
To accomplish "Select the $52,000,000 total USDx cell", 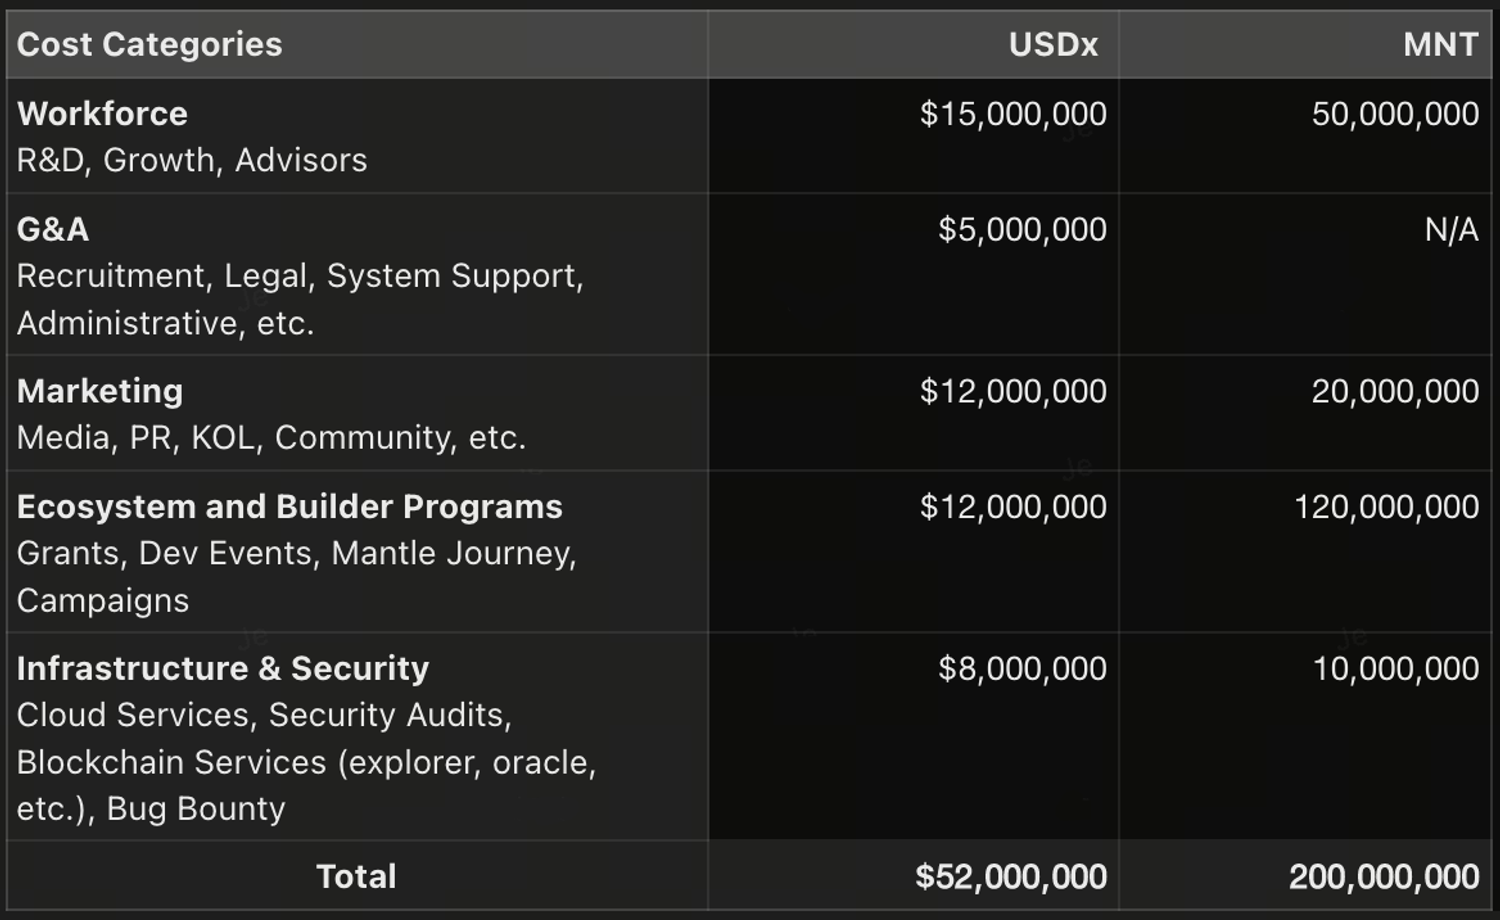I will 1011,877.
